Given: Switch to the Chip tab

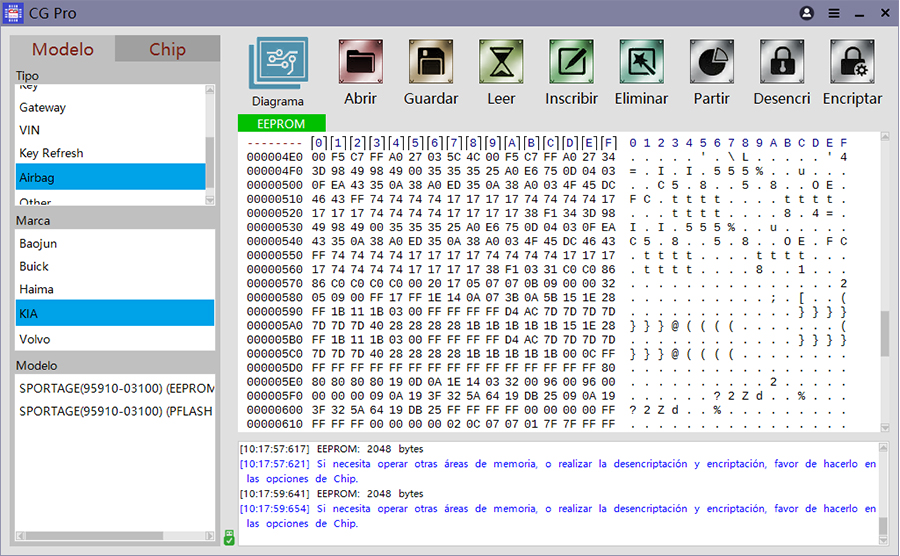Looking at the screenshot, I should coord(167,49).
